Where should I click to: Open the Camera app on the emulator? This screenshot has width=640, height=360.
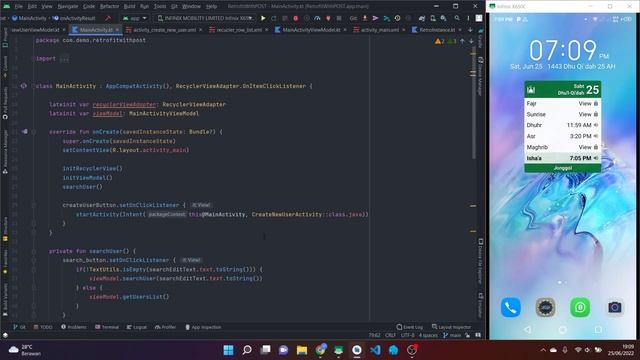615,307
